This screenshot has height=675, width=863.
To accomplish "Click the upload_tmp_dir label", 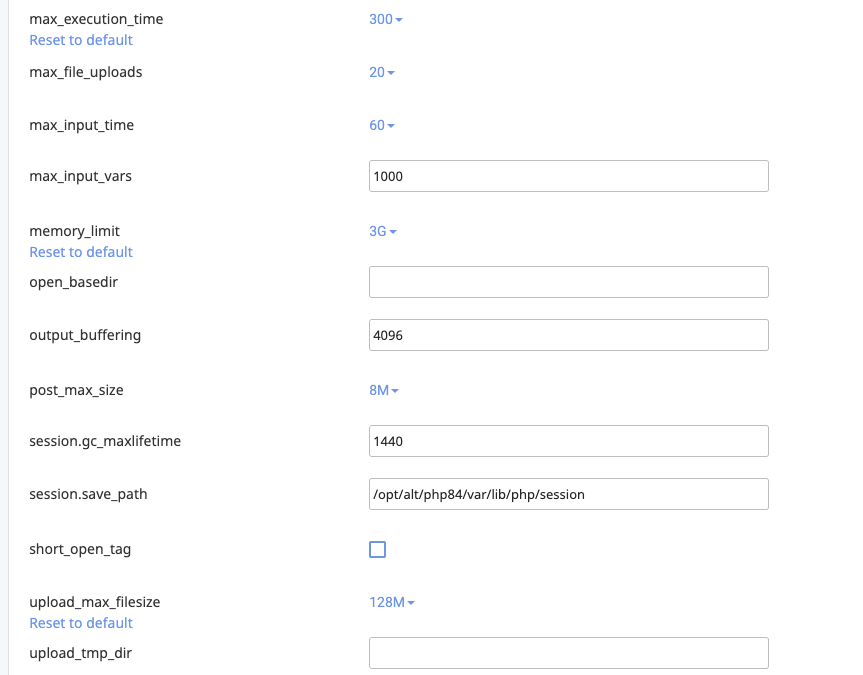I will point(81,653).
